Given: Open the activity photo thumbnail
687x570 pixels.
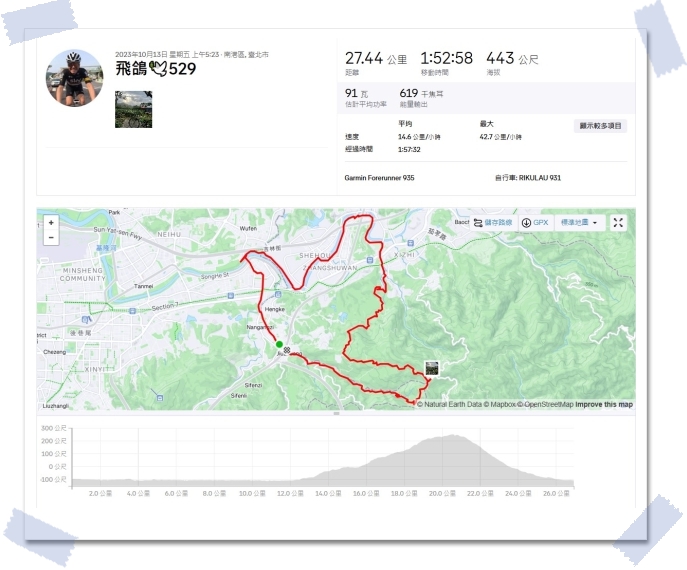Looking at the screenshot, I should point(134,110).
